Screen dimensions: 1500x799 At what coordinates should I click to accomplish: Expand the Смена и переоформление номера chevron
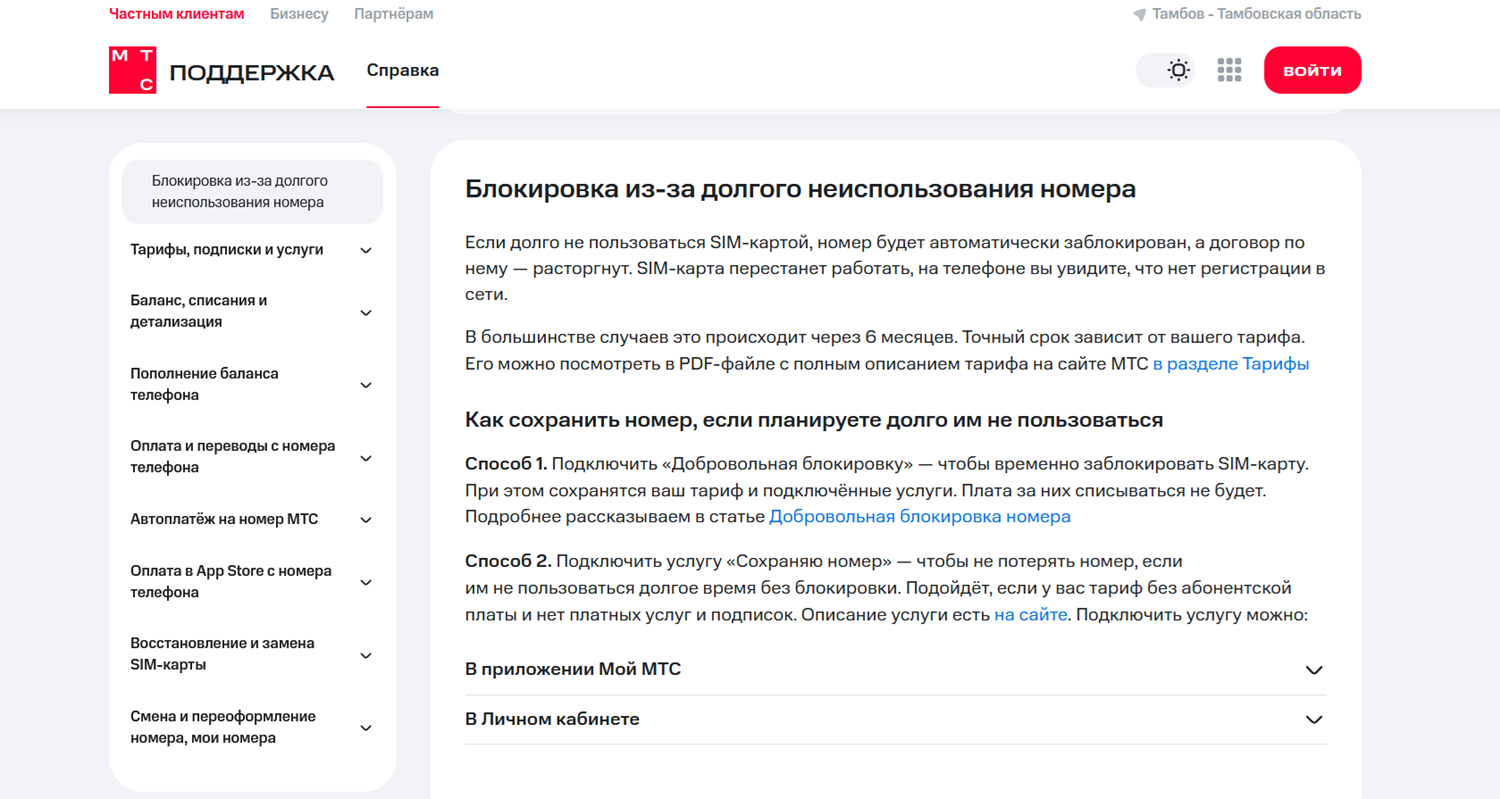coord(366,728)
